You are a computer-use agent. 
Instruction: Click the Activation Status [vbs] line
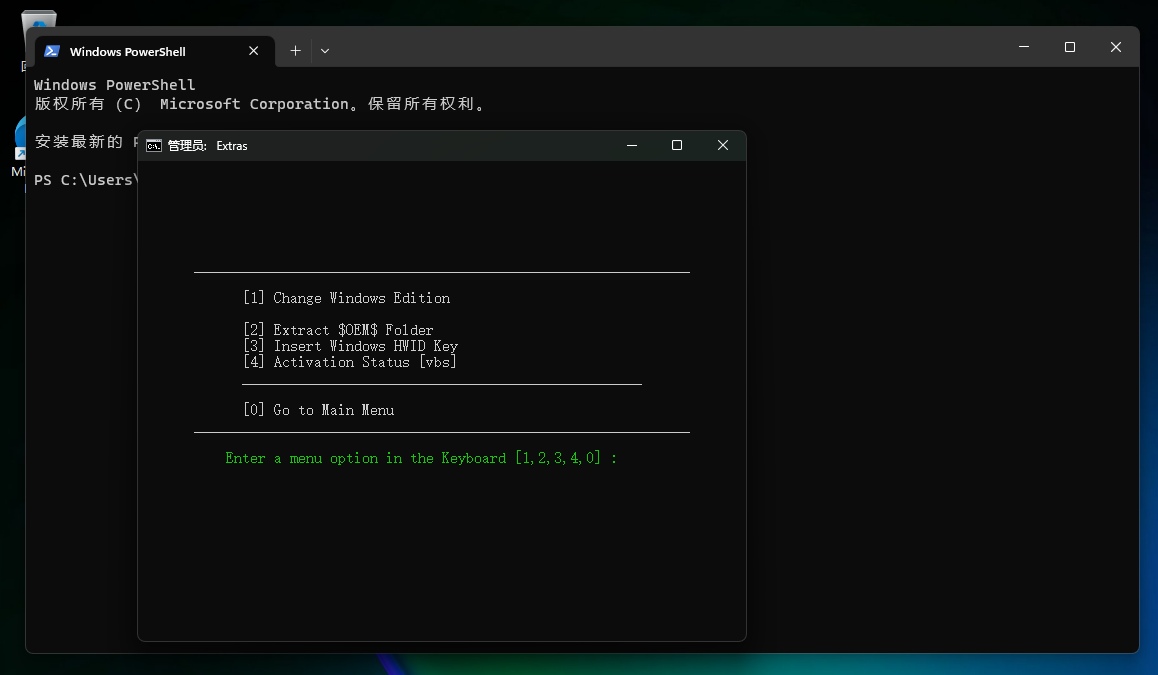350,362
